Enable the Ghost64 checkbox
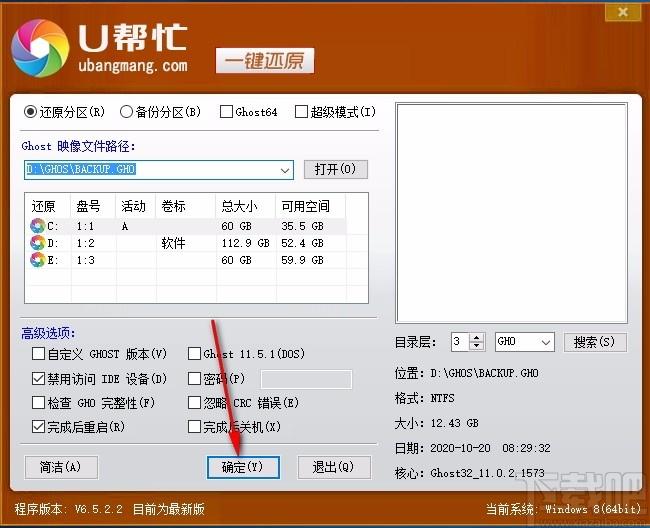Screen dimensions: 650x528 (226, 111)
